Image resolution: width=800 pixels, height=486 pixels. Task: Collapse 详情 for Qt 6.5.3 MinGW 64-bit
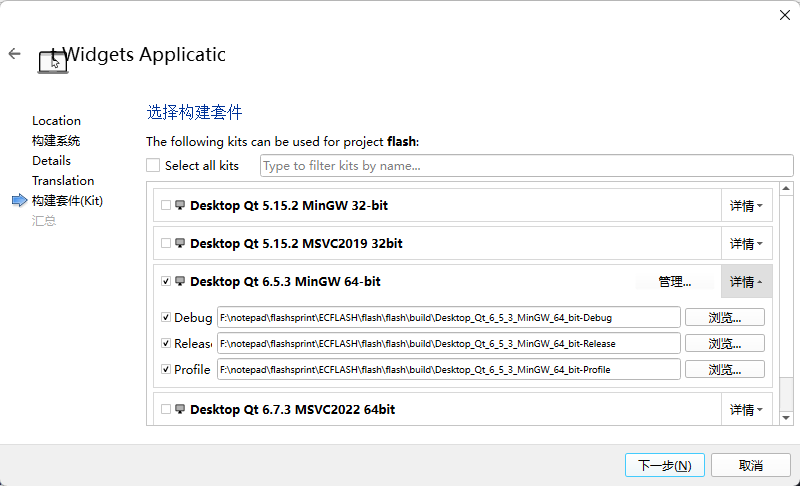746,282
